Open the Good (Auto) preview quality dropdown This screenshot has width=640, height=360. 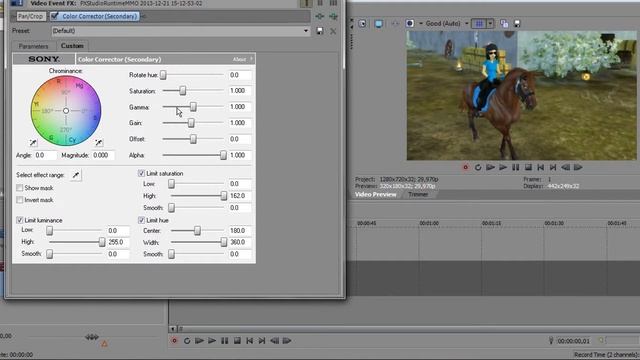(x=467, y=24)
